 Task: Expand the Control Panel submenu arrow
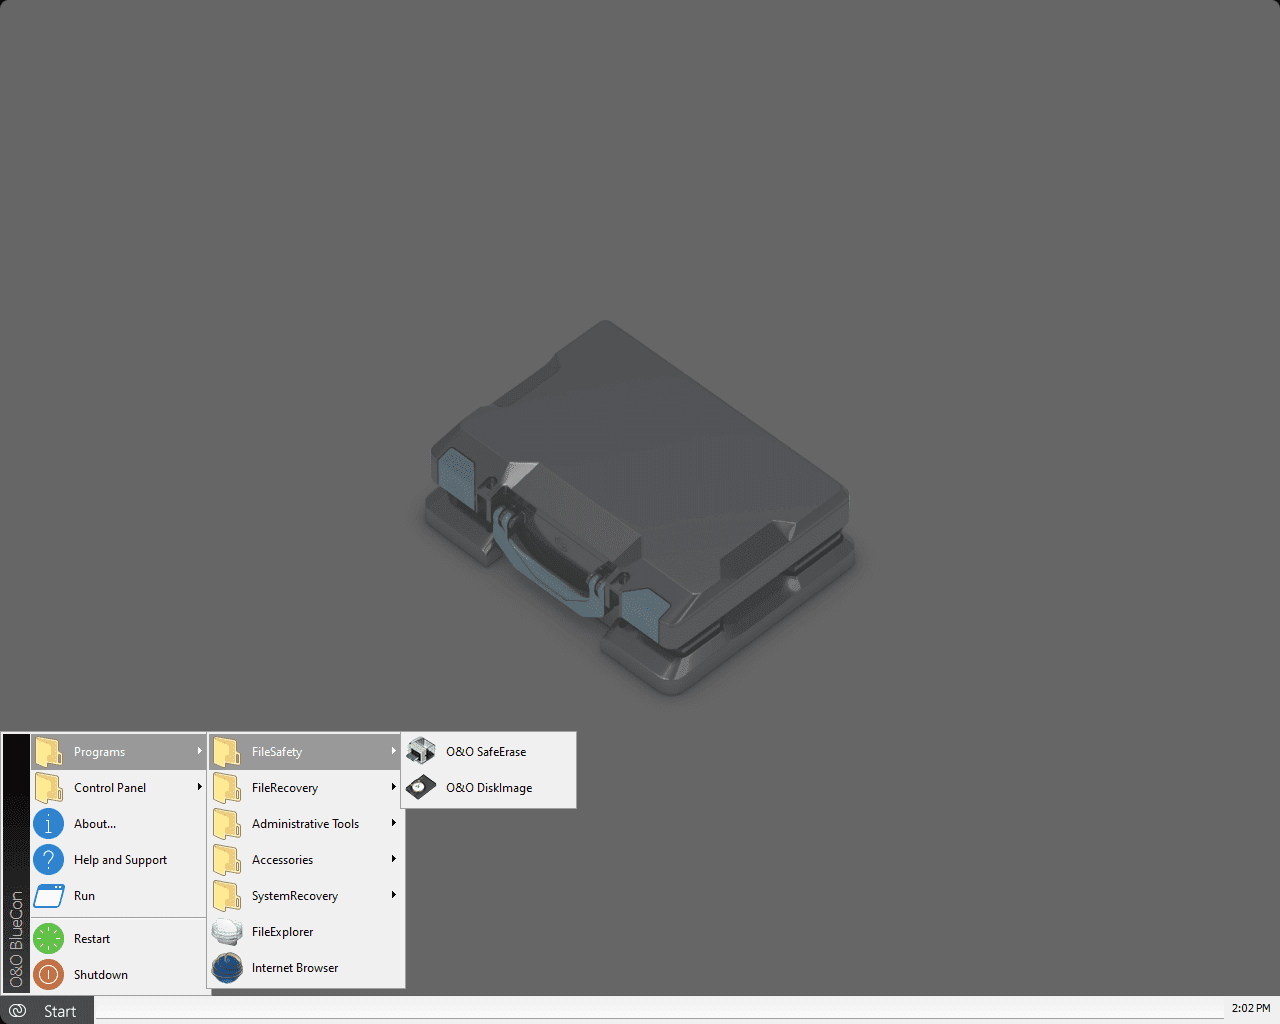(x=200, y=787)
